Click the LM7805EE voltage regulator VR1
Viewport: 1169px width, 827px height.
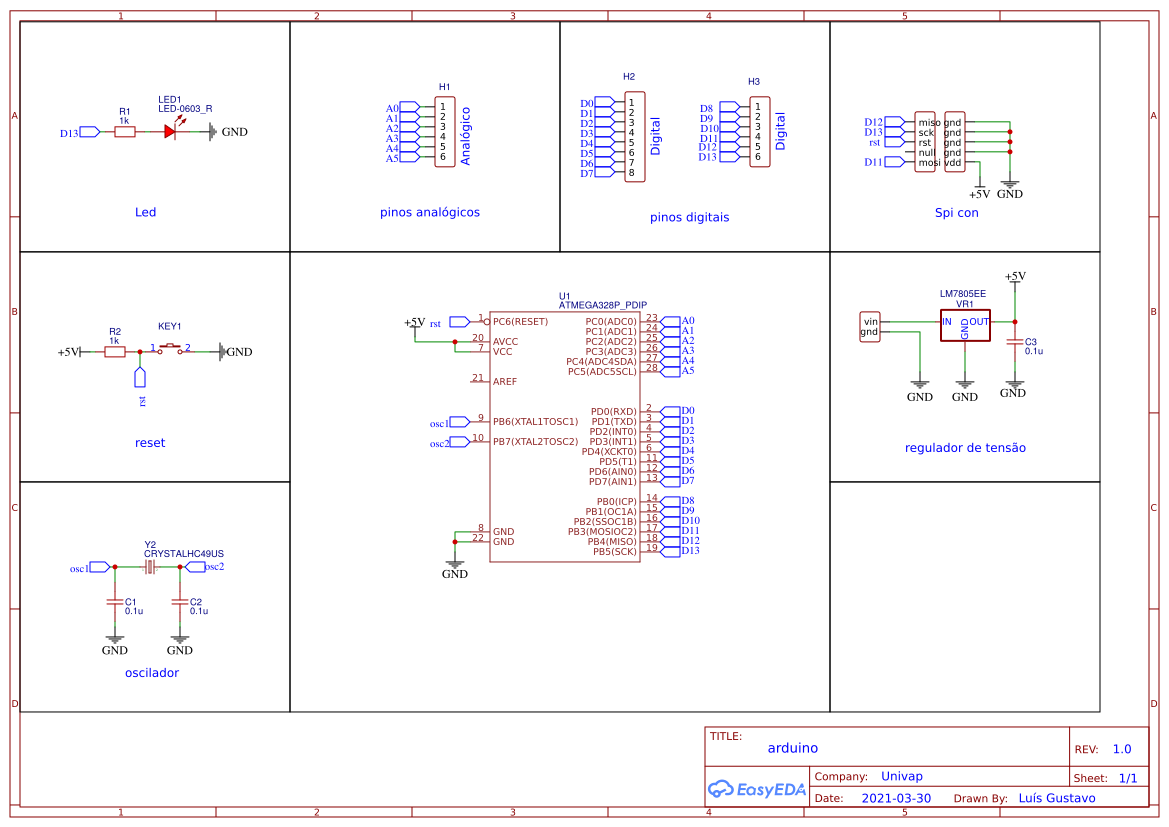point(964,324)
